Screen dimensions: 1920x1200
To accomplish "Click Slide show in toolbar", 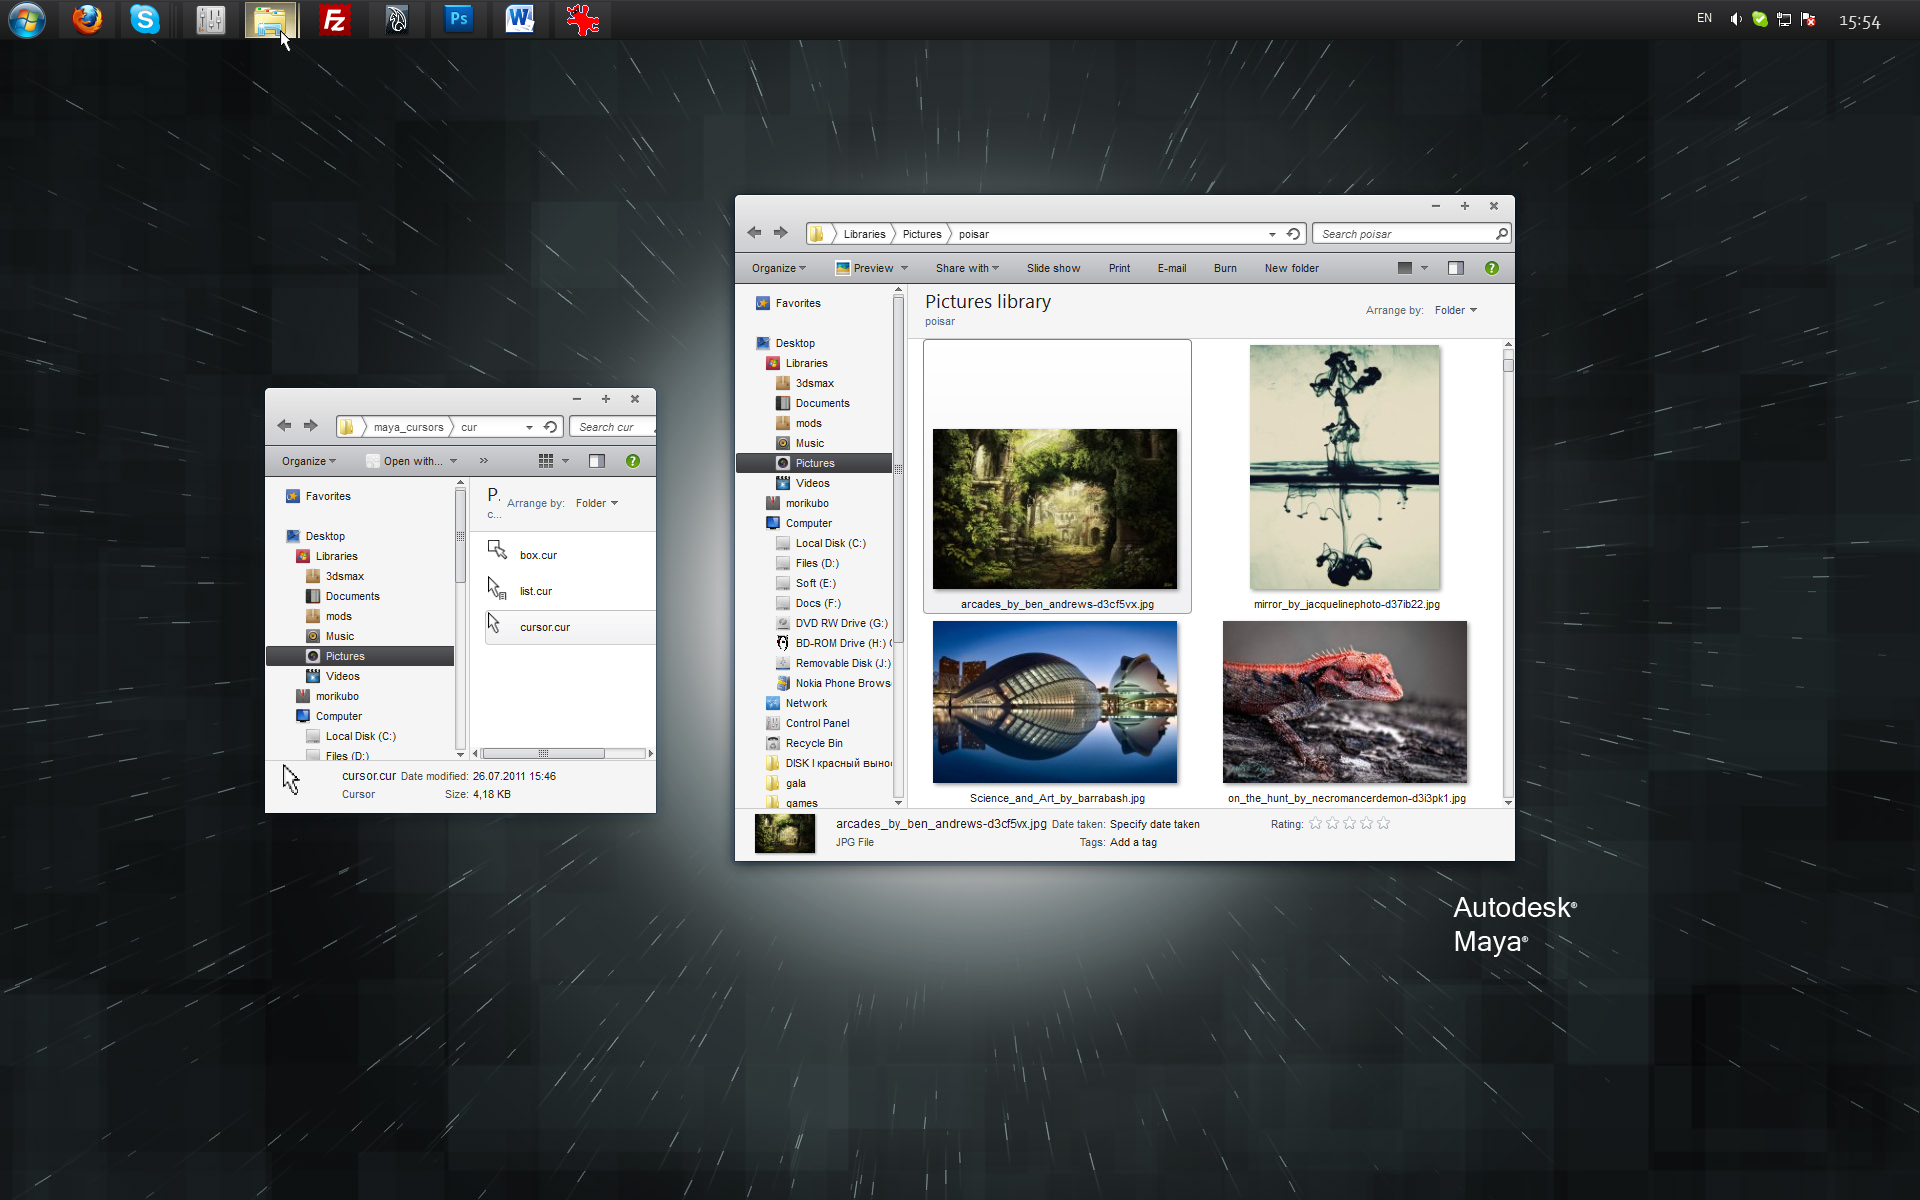I will point(1053,268).
